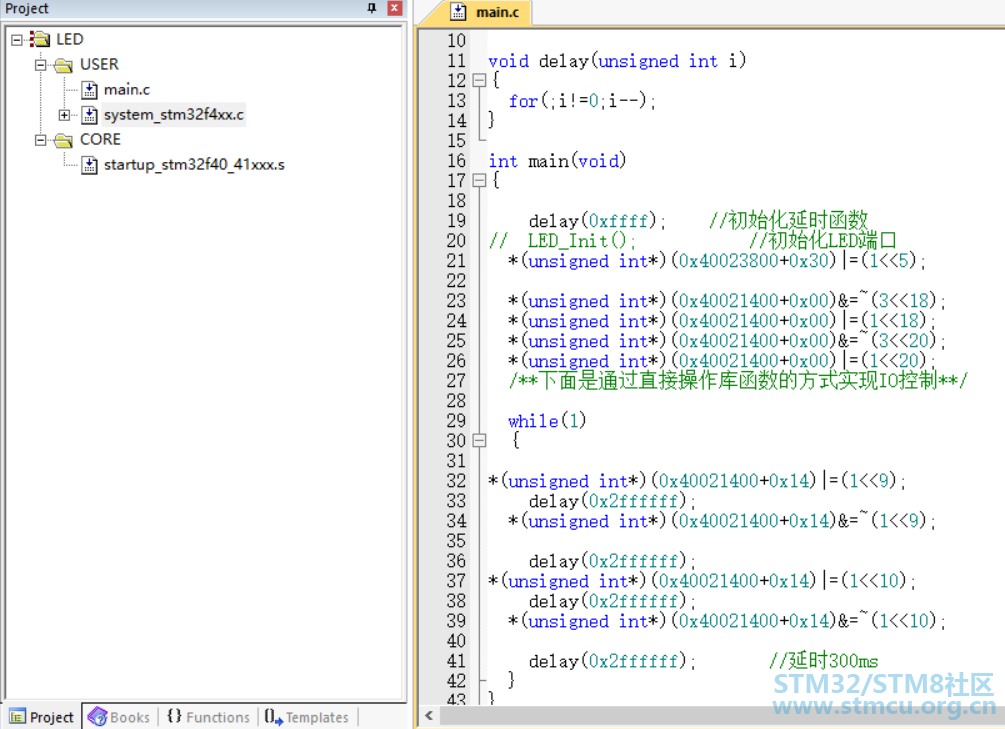Collapse the LED project root node
The image size is (1005, 729).
point(17,40)
